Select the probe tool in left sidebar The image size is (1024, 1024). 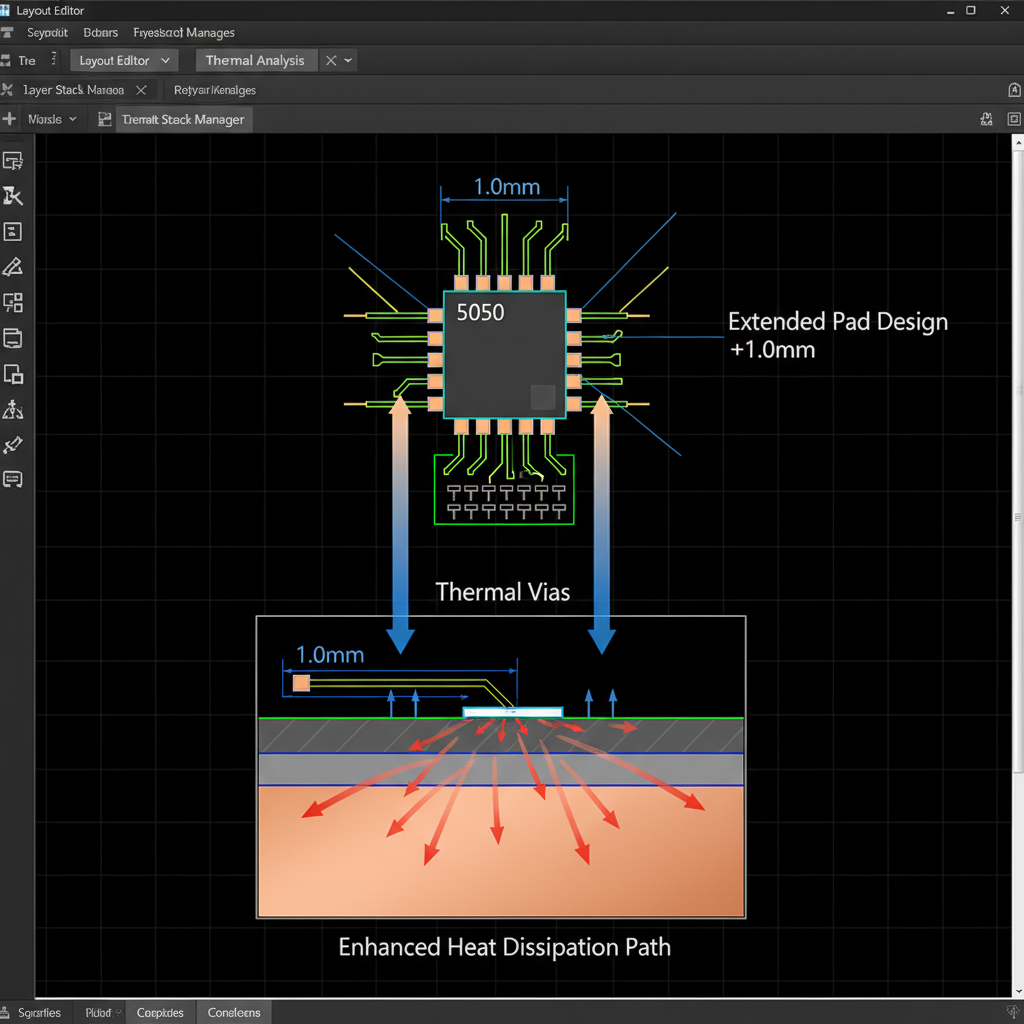pyautogui.click(x=13, y=445)
